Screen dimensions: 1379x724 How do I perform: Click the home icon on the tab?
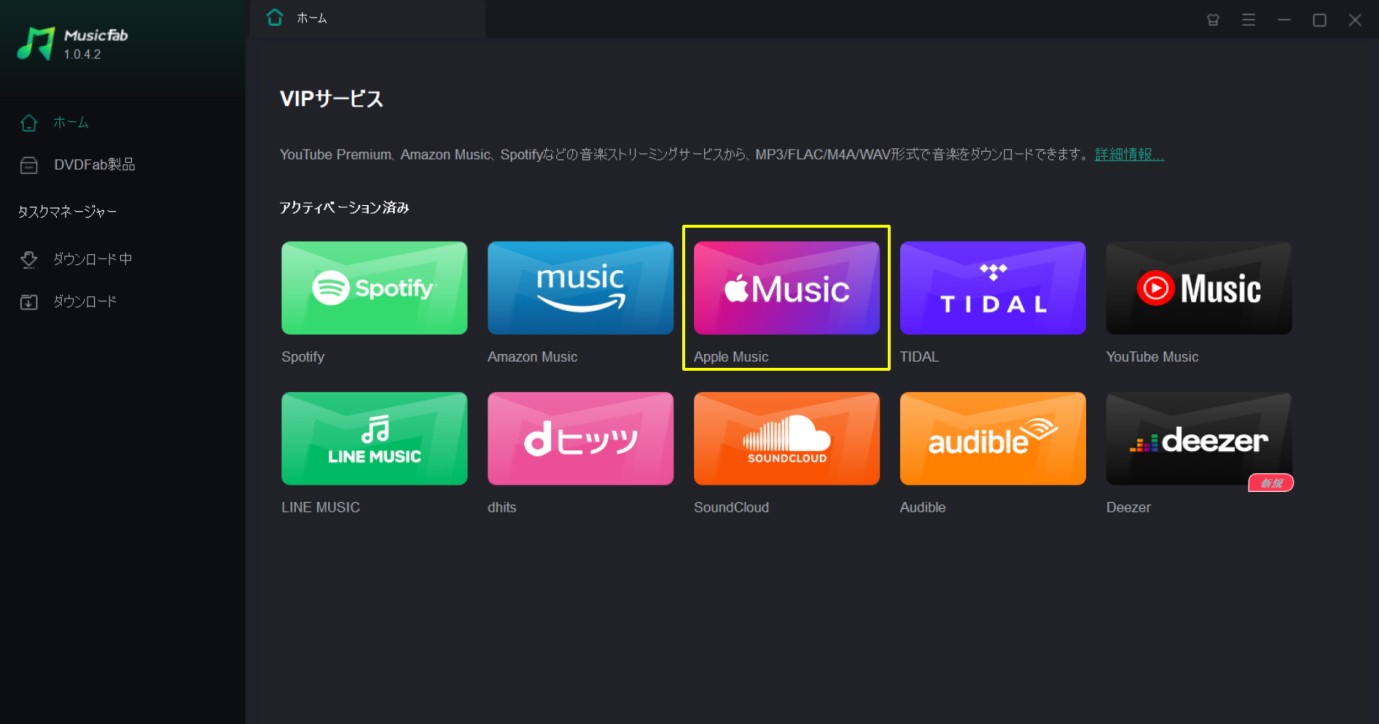point(275,18)
